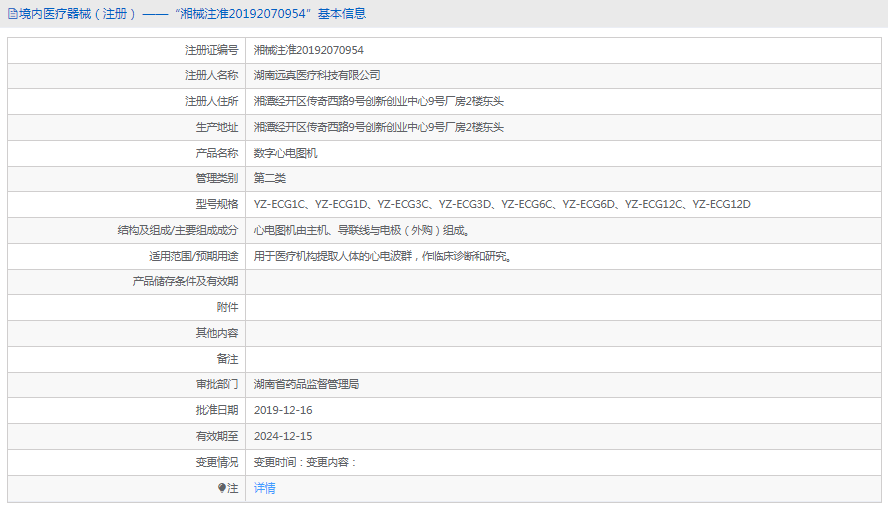888x508 pixels.
Task: Click the 注册人住所 label
Action: 211,101
